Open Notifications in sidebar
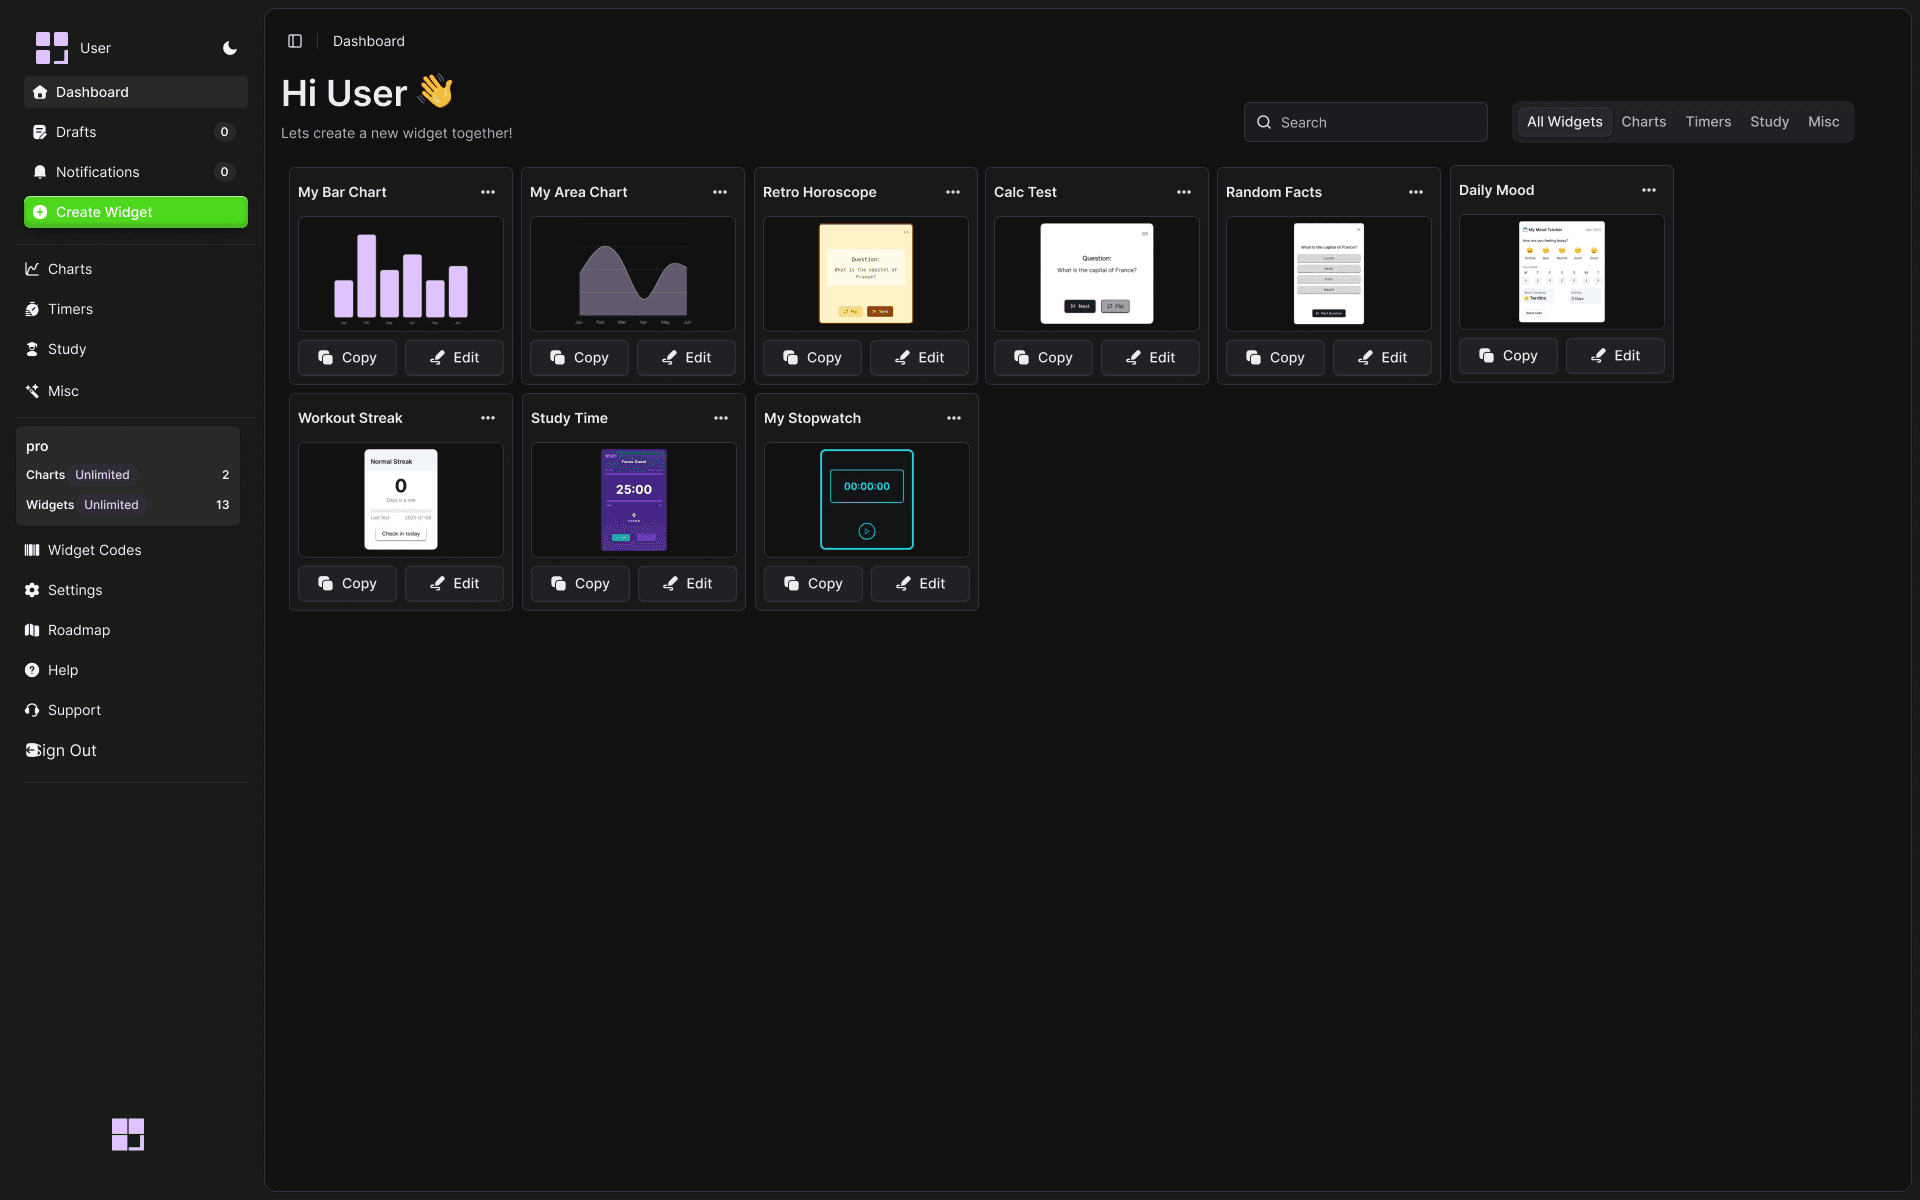The height and width of the screenshot is (1200, 1920). (x=97, y=172)
